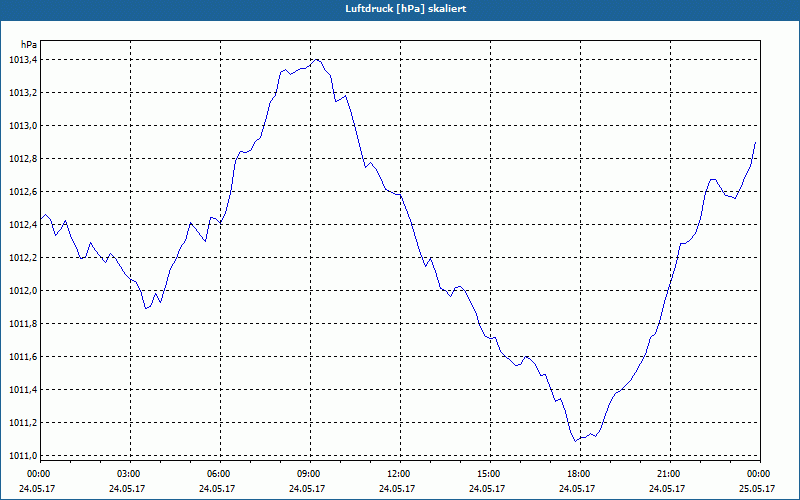The width and height of the screenshot is (800, 500).
Task: Select the 1012,4 y-axis label
Action: pyautogui.click(x=23, y=225)
